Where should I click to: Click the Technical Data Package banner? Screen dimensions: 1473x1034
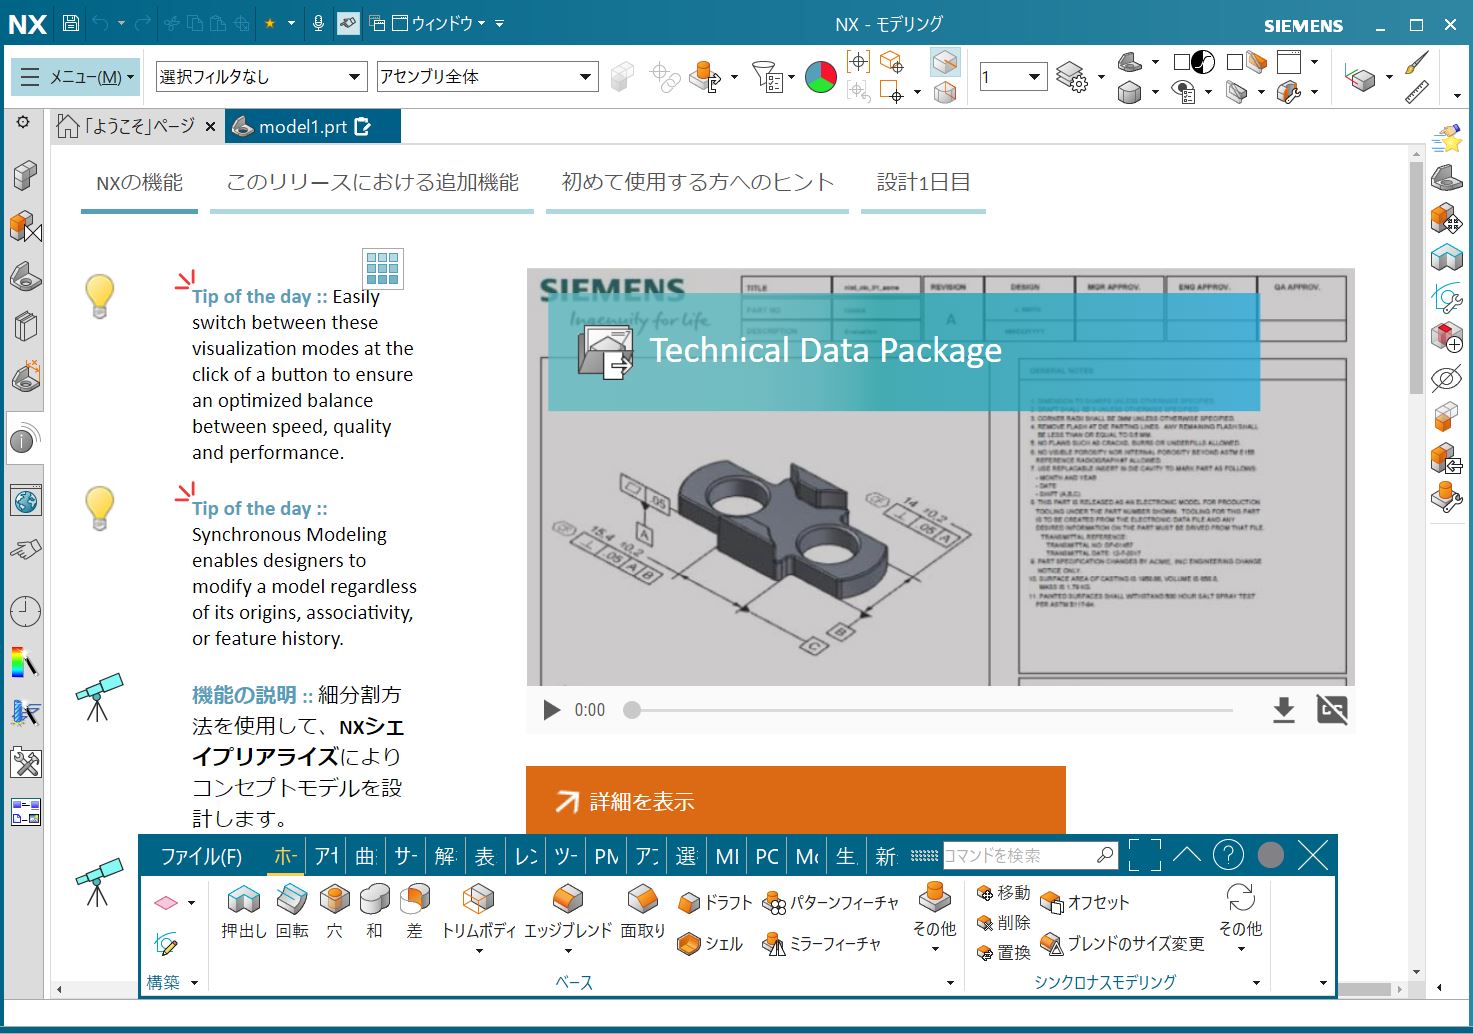[903, 351]
